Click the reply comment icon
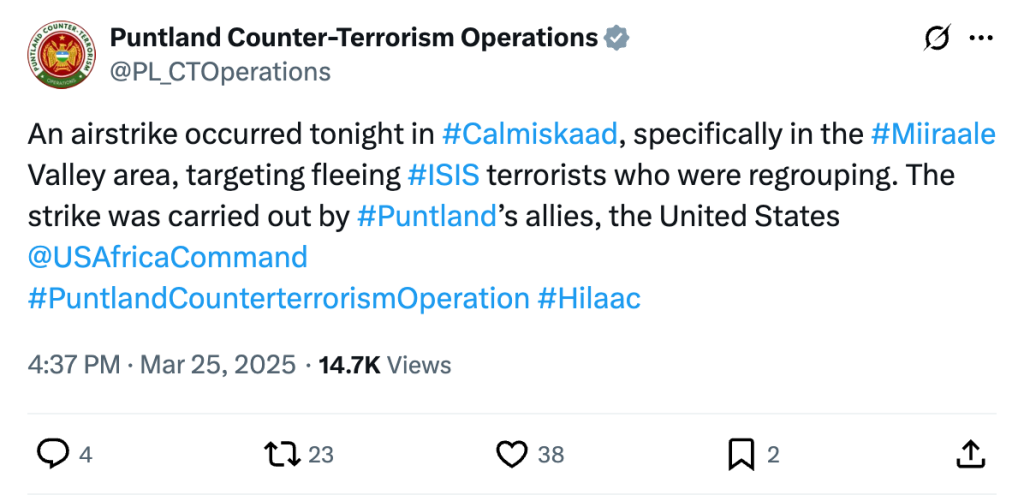The width and height of the screenshot is (1024, 495). click(52, 455)
